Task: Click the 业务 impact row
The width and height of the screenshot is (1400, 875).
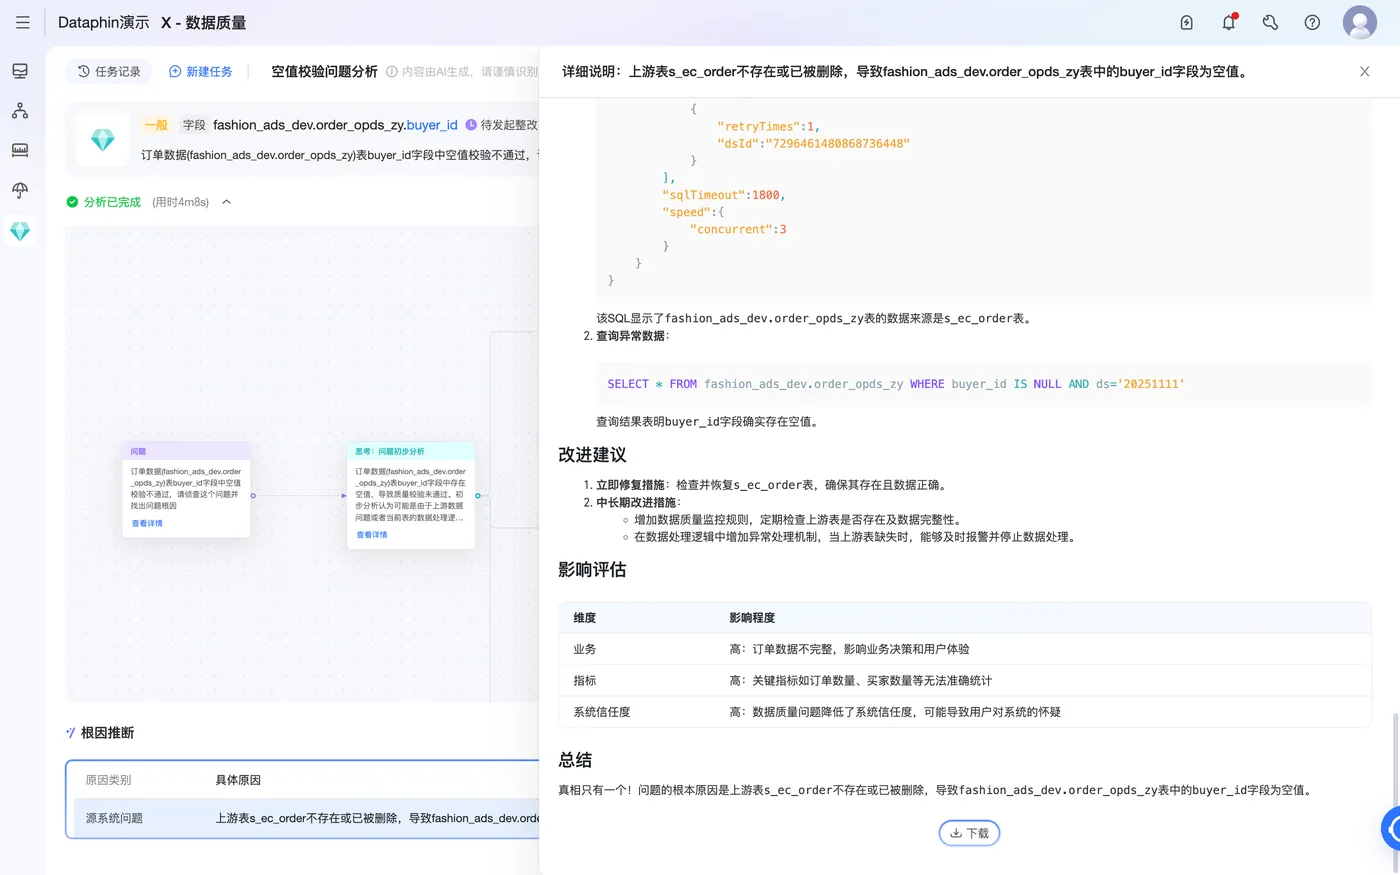Action: [965, 649]
